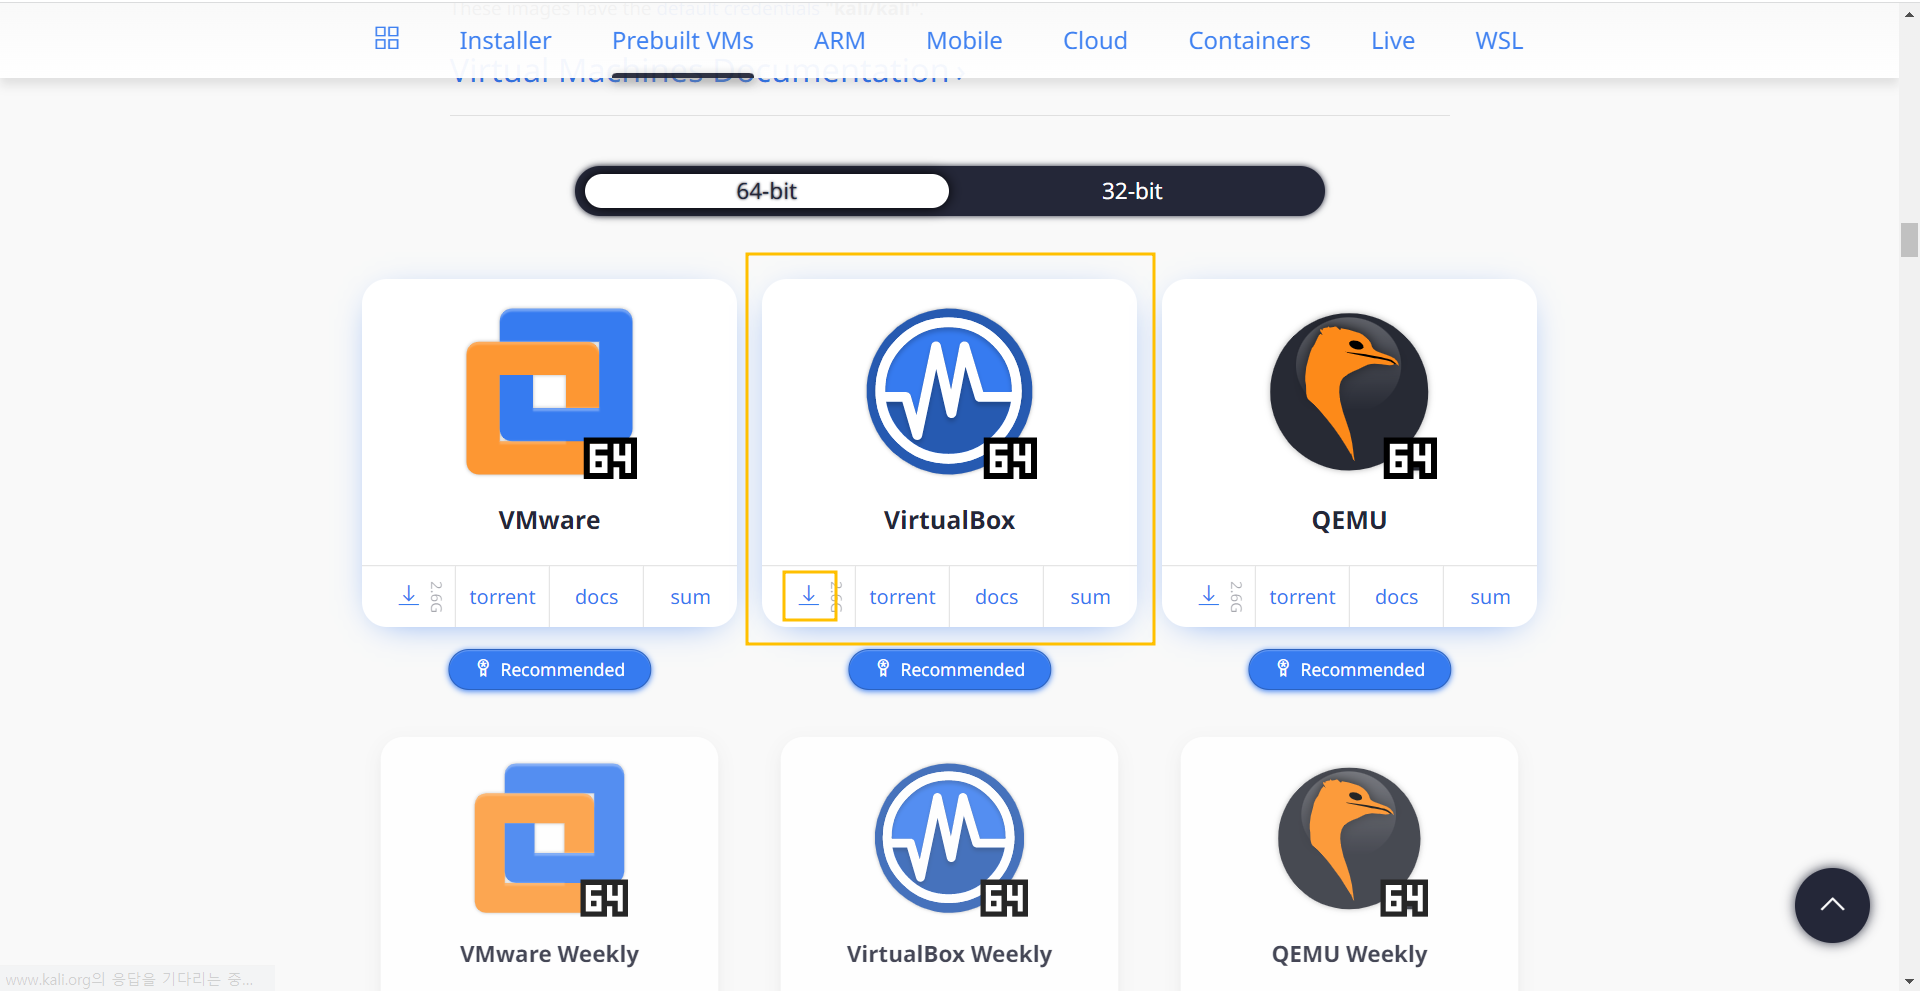Switch to 32-bit images
Image resolution: width=1920 pixels, height=991 pixels.
coord(1132,191)
